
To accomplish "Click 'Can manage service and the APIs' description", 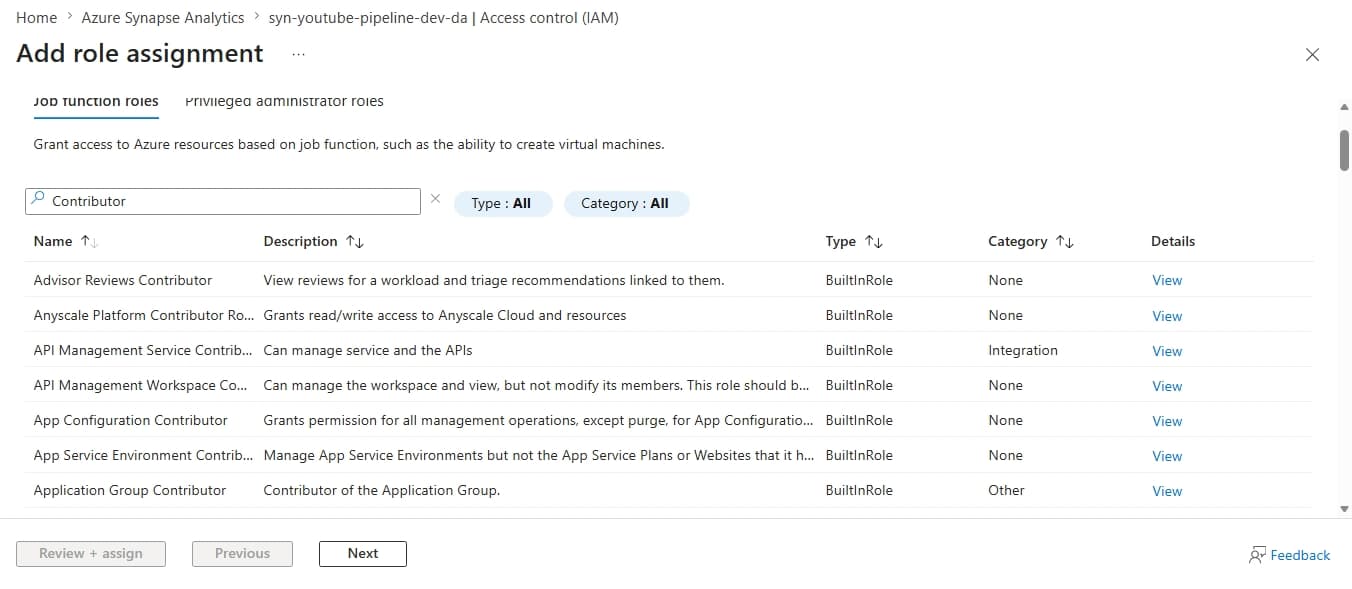I will 367,350.
